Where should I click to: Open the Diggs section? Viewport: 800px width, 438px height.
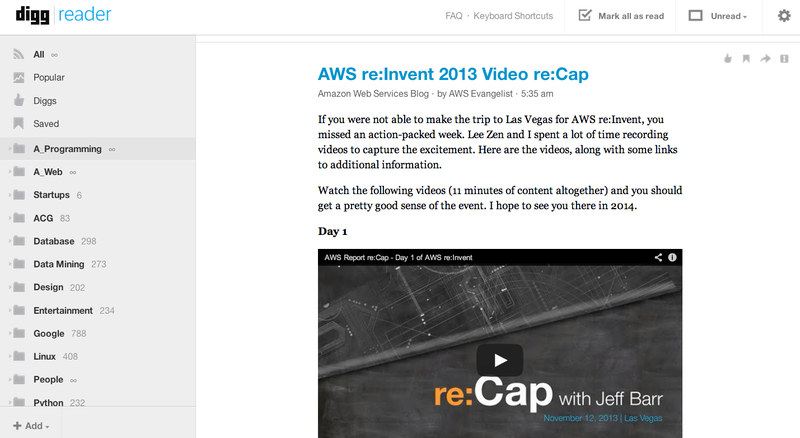pos(45,101)
